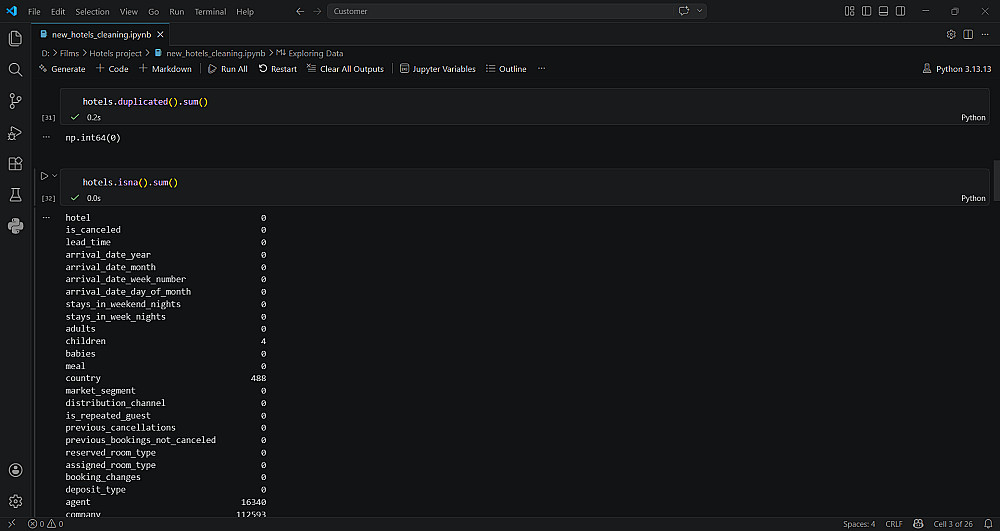
Task: Open the notebook toolbar more actions ellipsis
Action: pyautogui.click(x=541, y=69)
